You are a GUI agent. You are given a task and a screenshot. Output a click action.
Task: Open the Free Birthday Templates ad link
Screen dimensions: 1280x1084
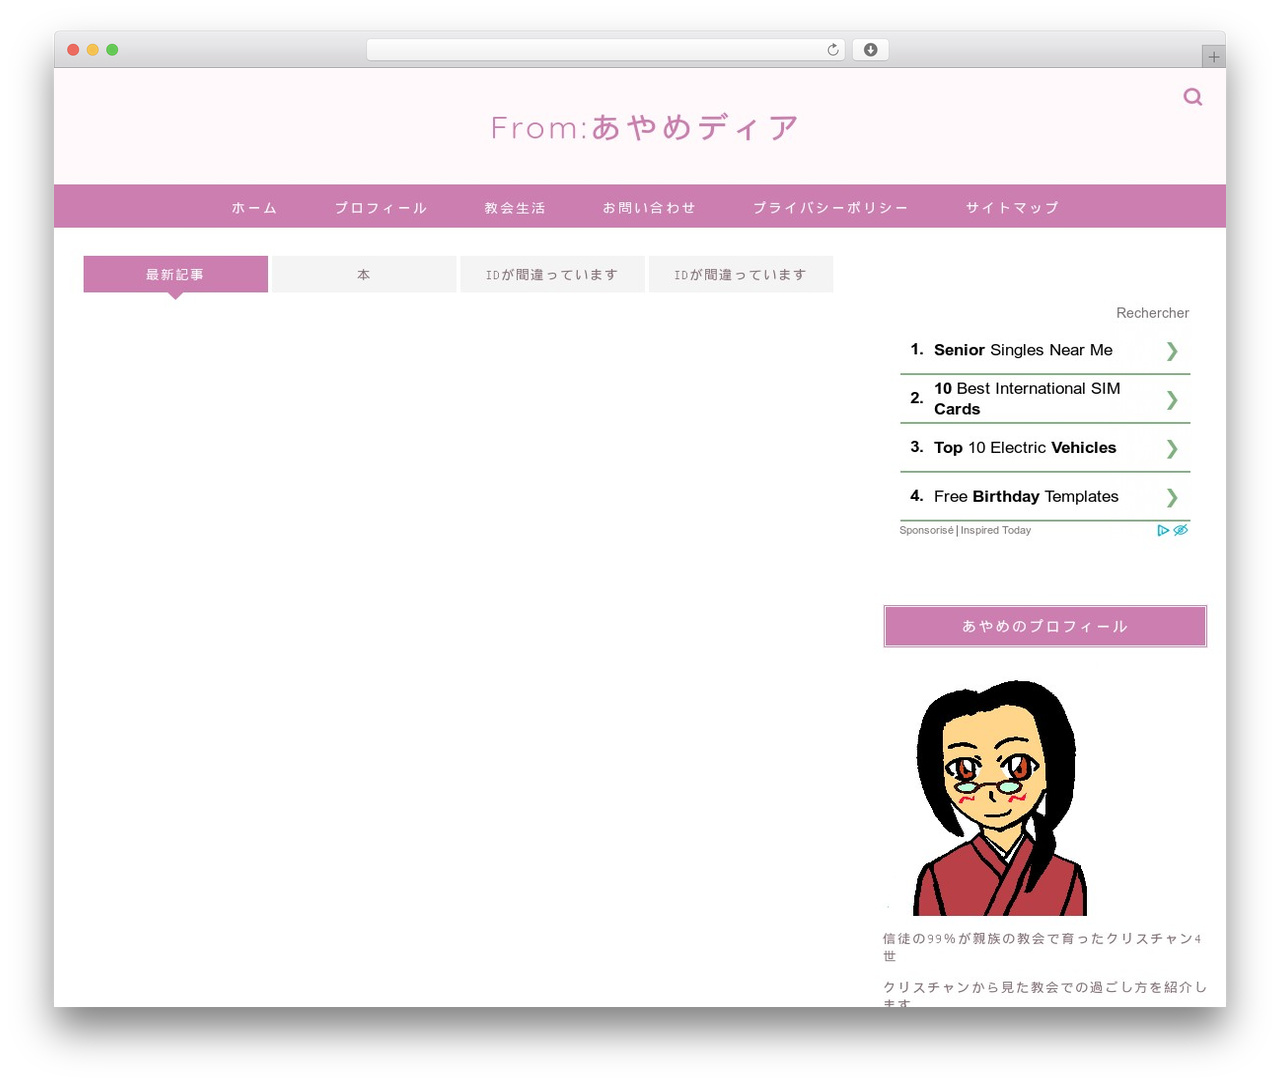(1026, 497)
